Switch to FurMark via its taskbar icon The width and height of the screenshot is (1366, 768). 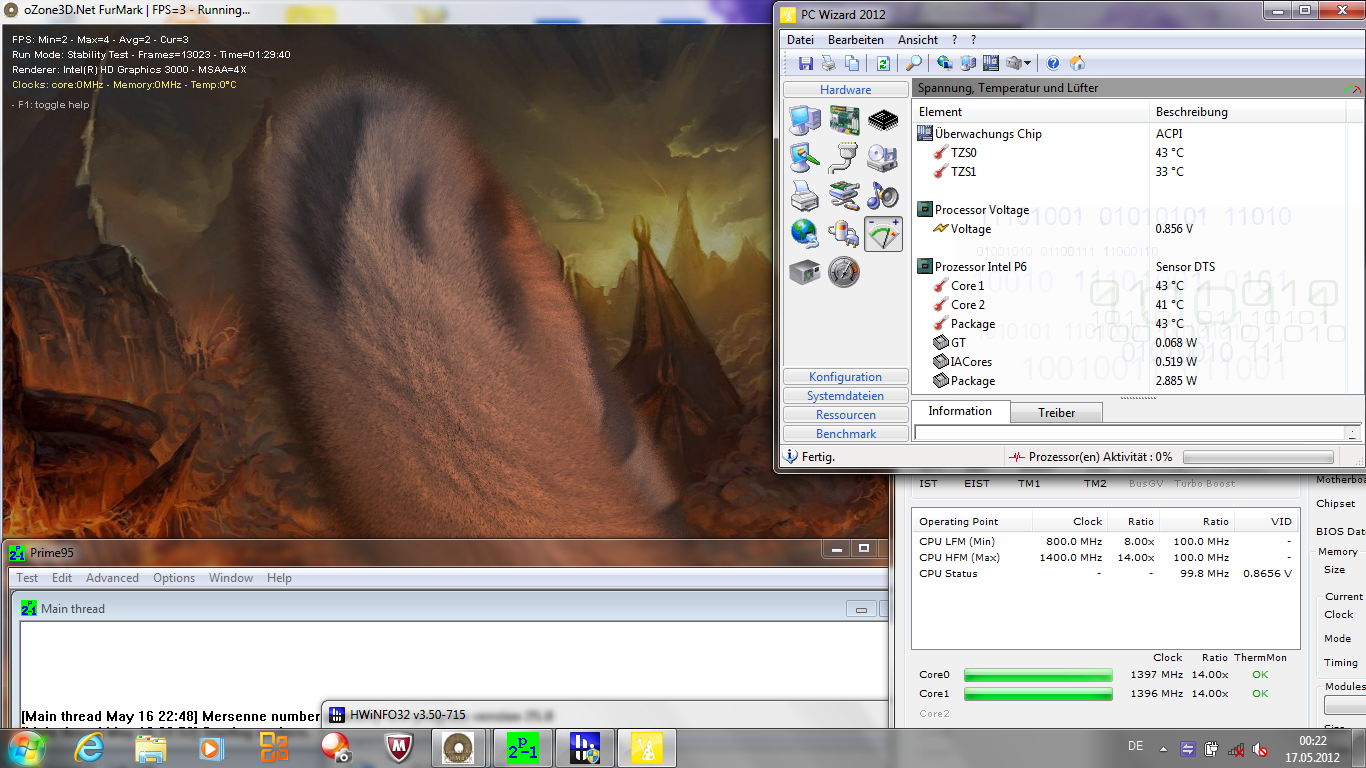[x=460, y=748]
